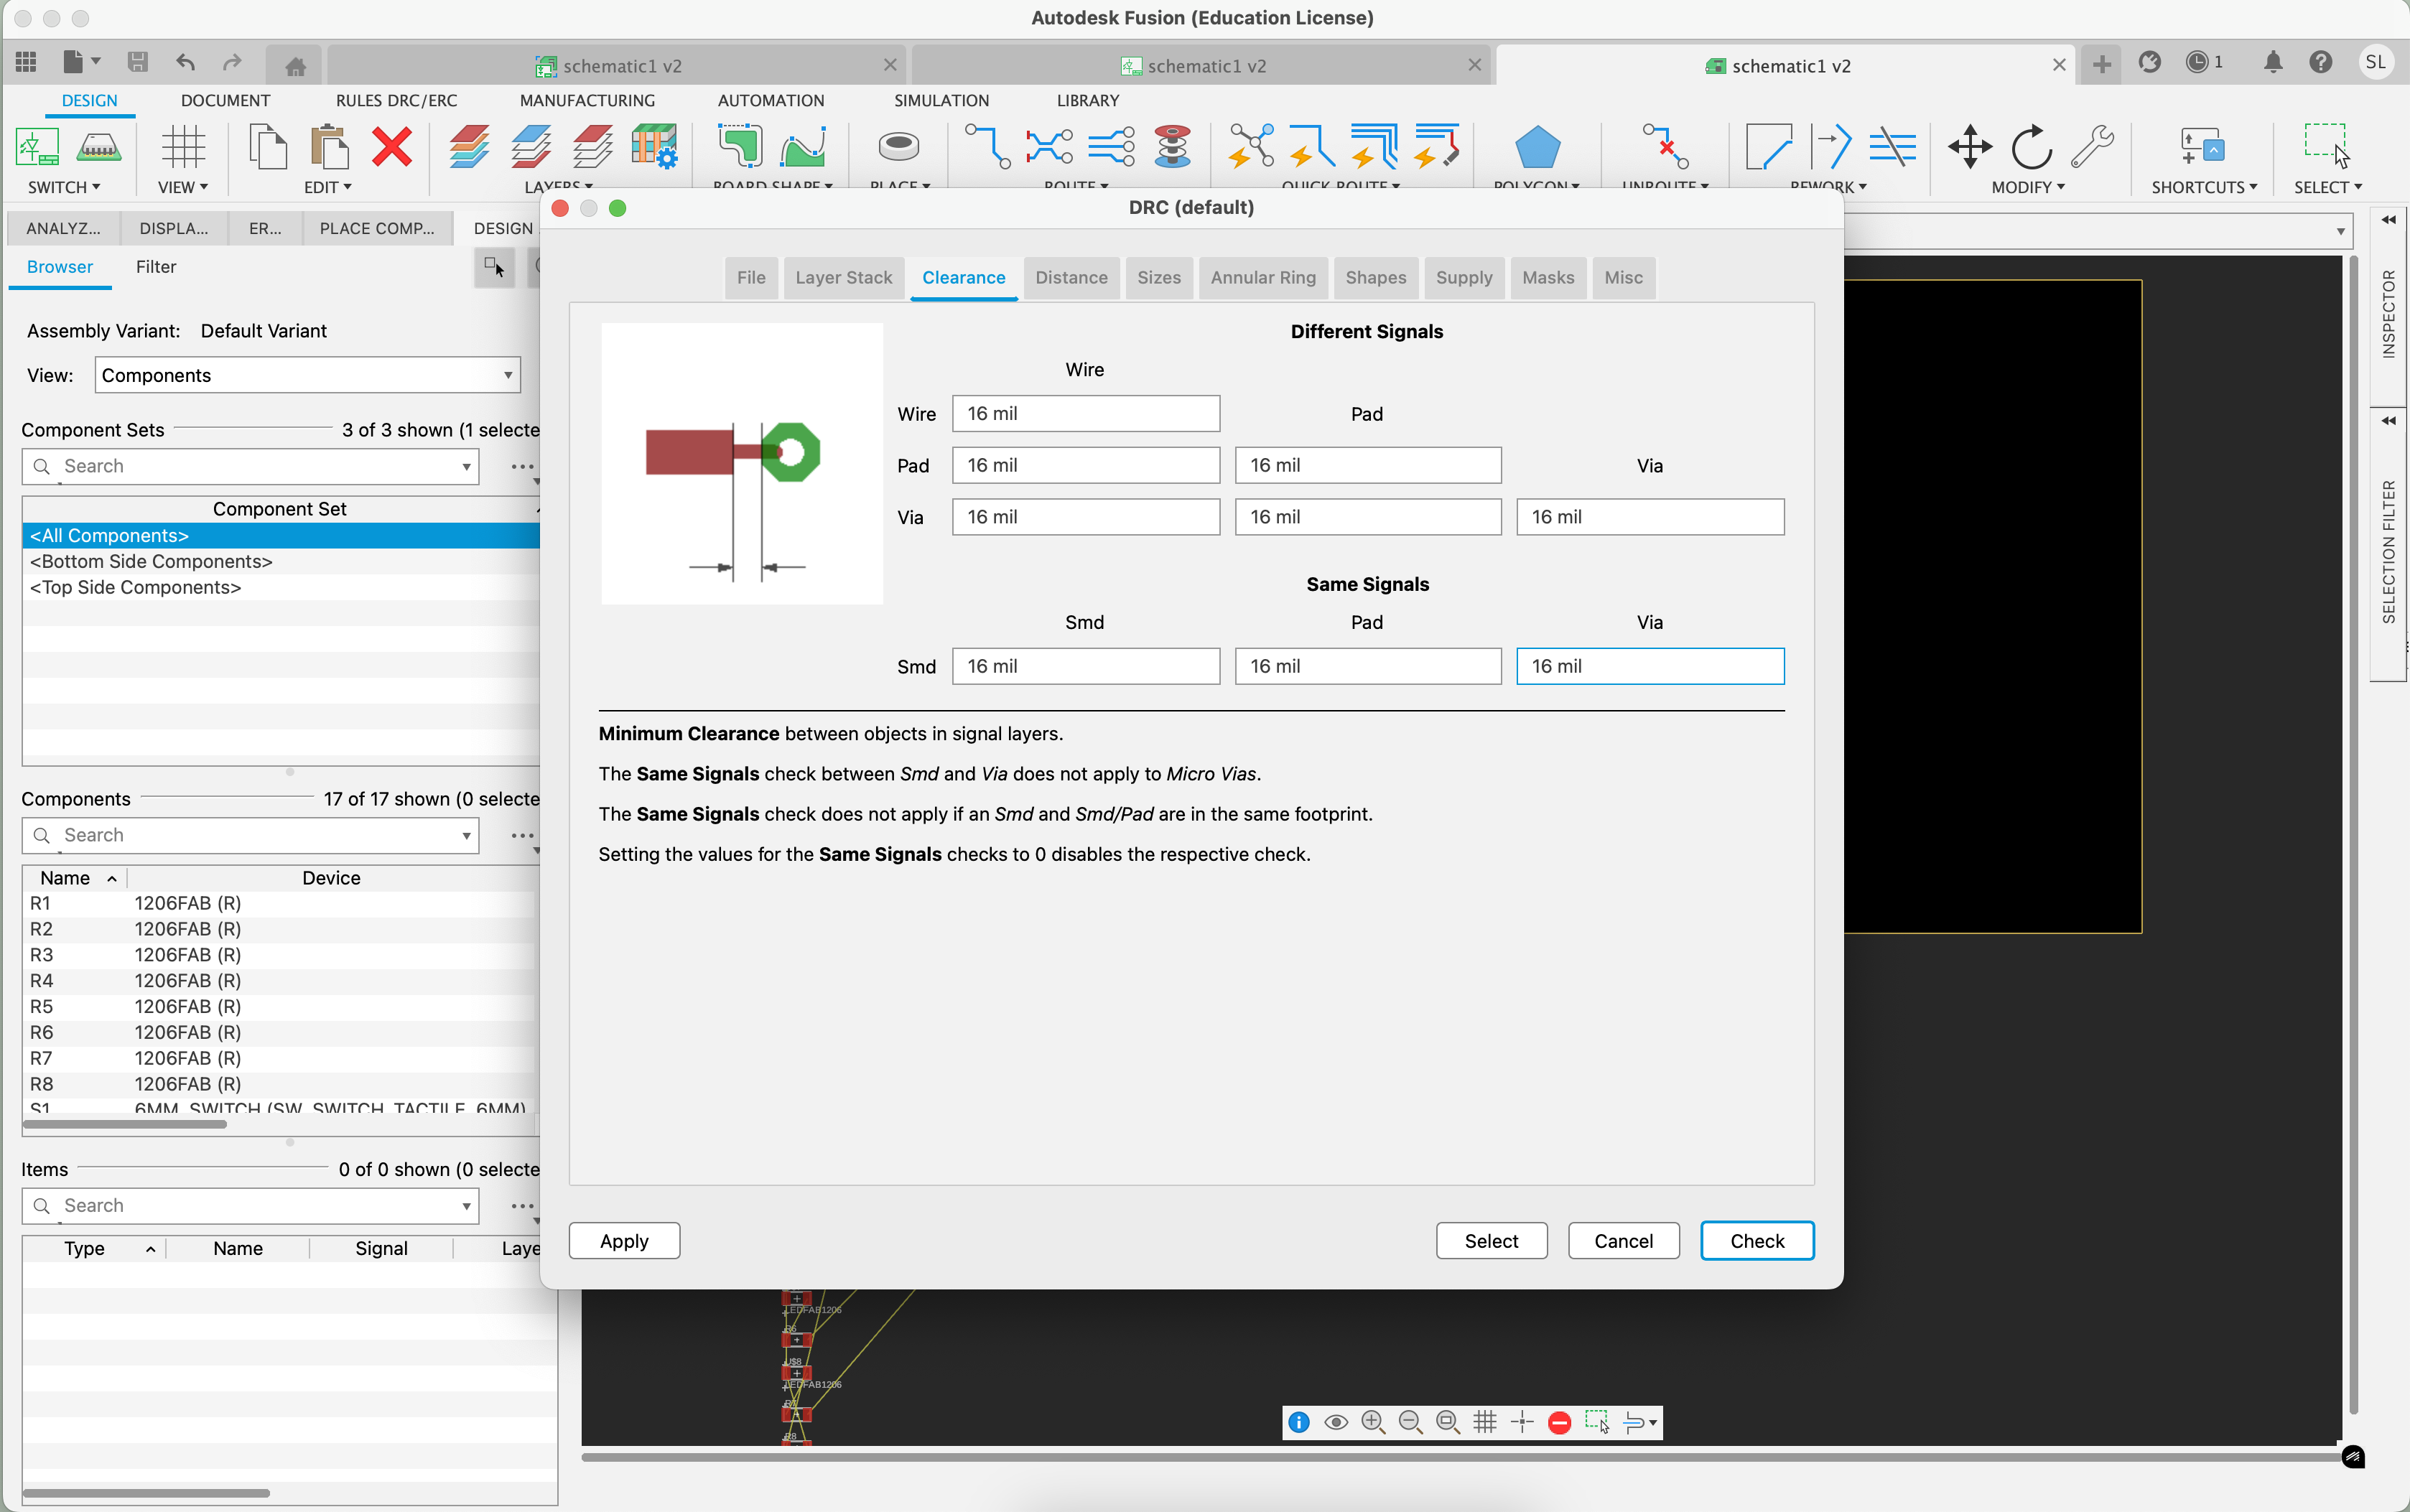Click the Cancel button in DRC dialog
Image resolution: width=2410 pixels, height=1512 pixels.
click(1623, 1241)
